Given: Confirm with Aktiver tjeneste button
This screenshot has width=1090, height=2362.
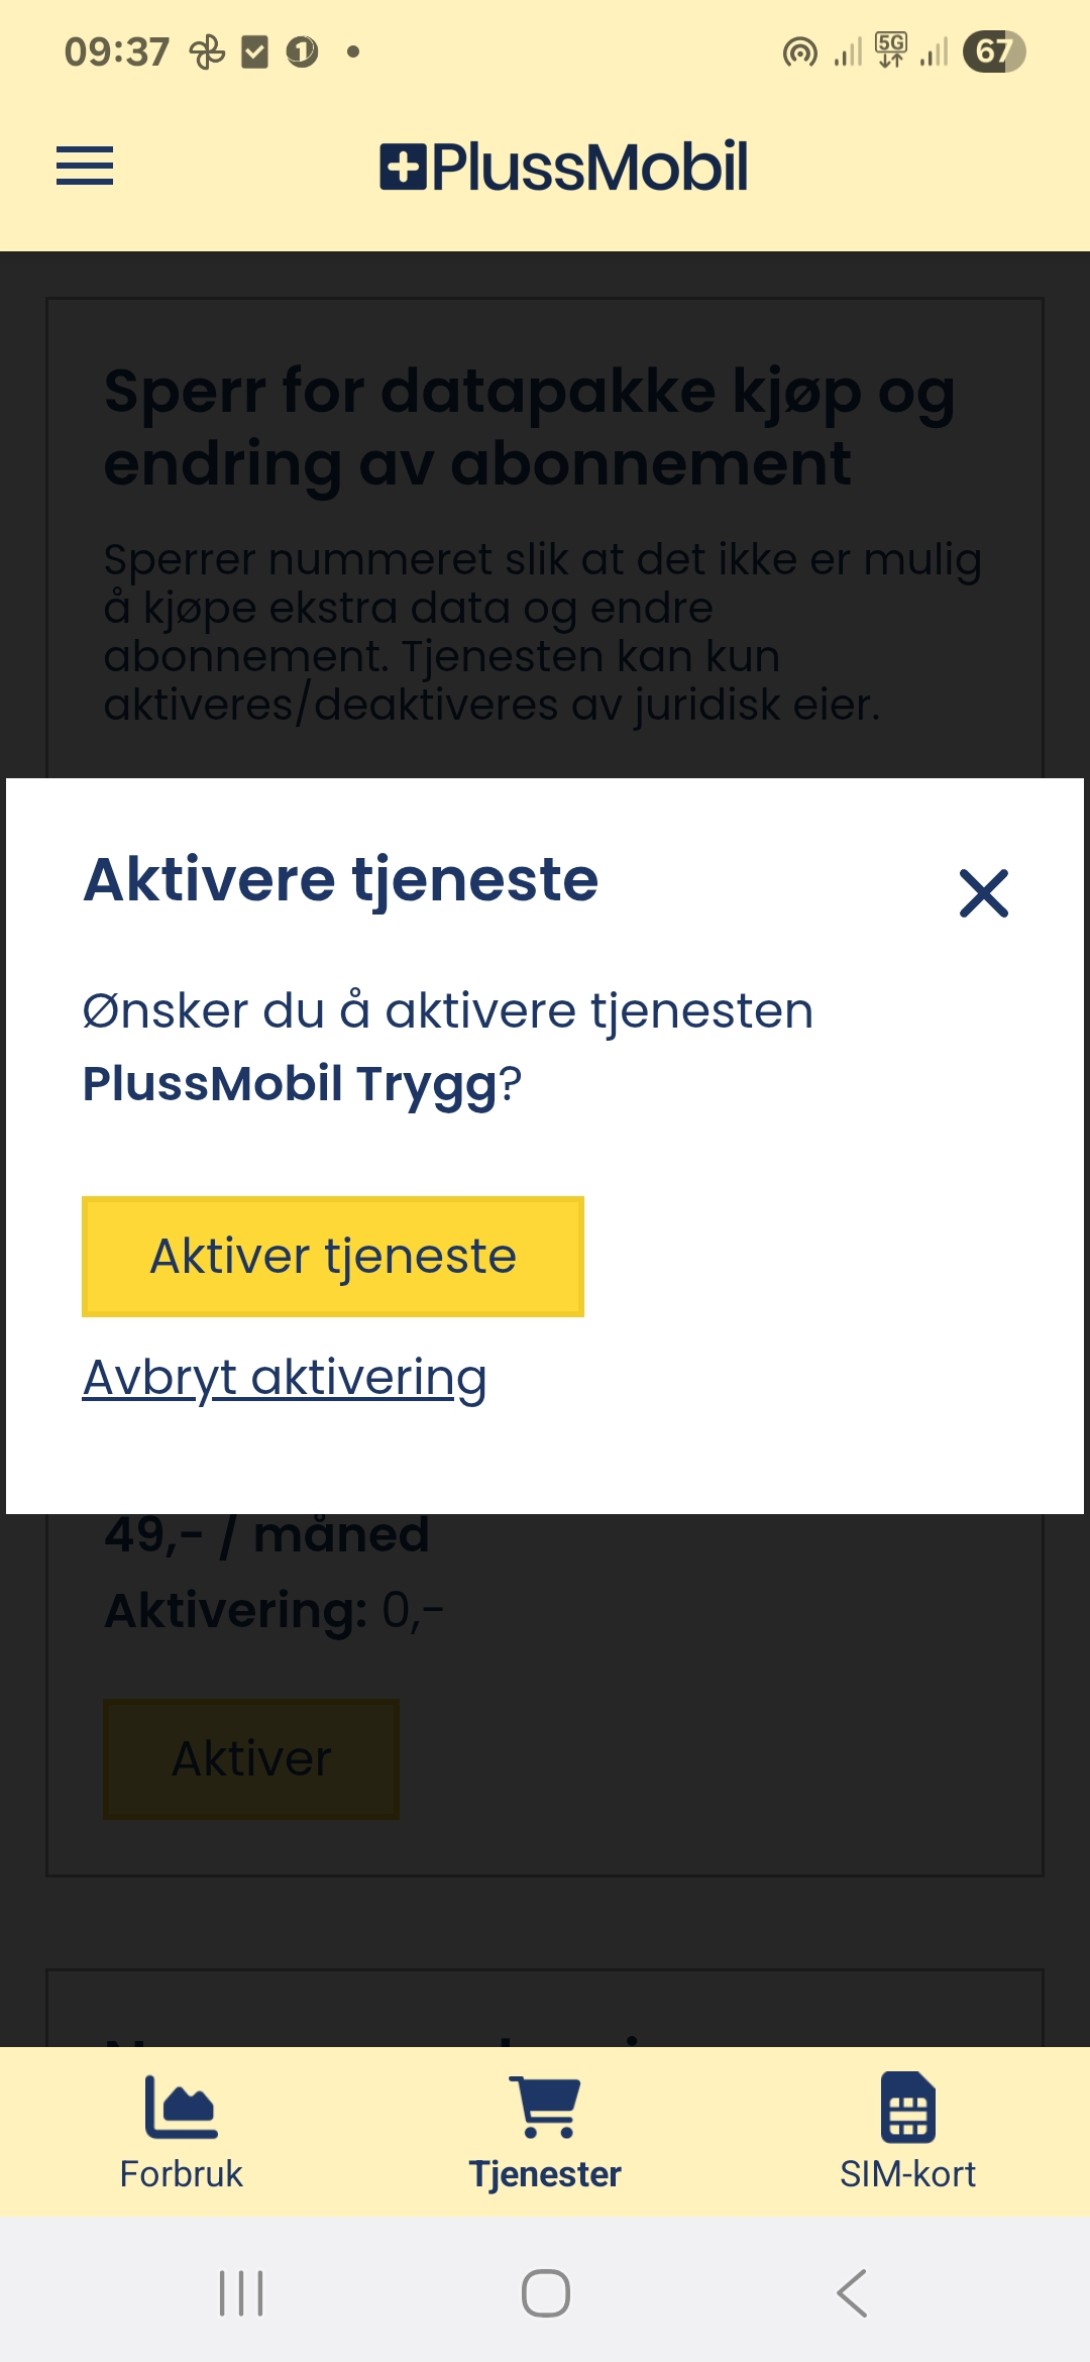Looking at the screenshot, I should pyautogui.click(x=333, y=1256).
